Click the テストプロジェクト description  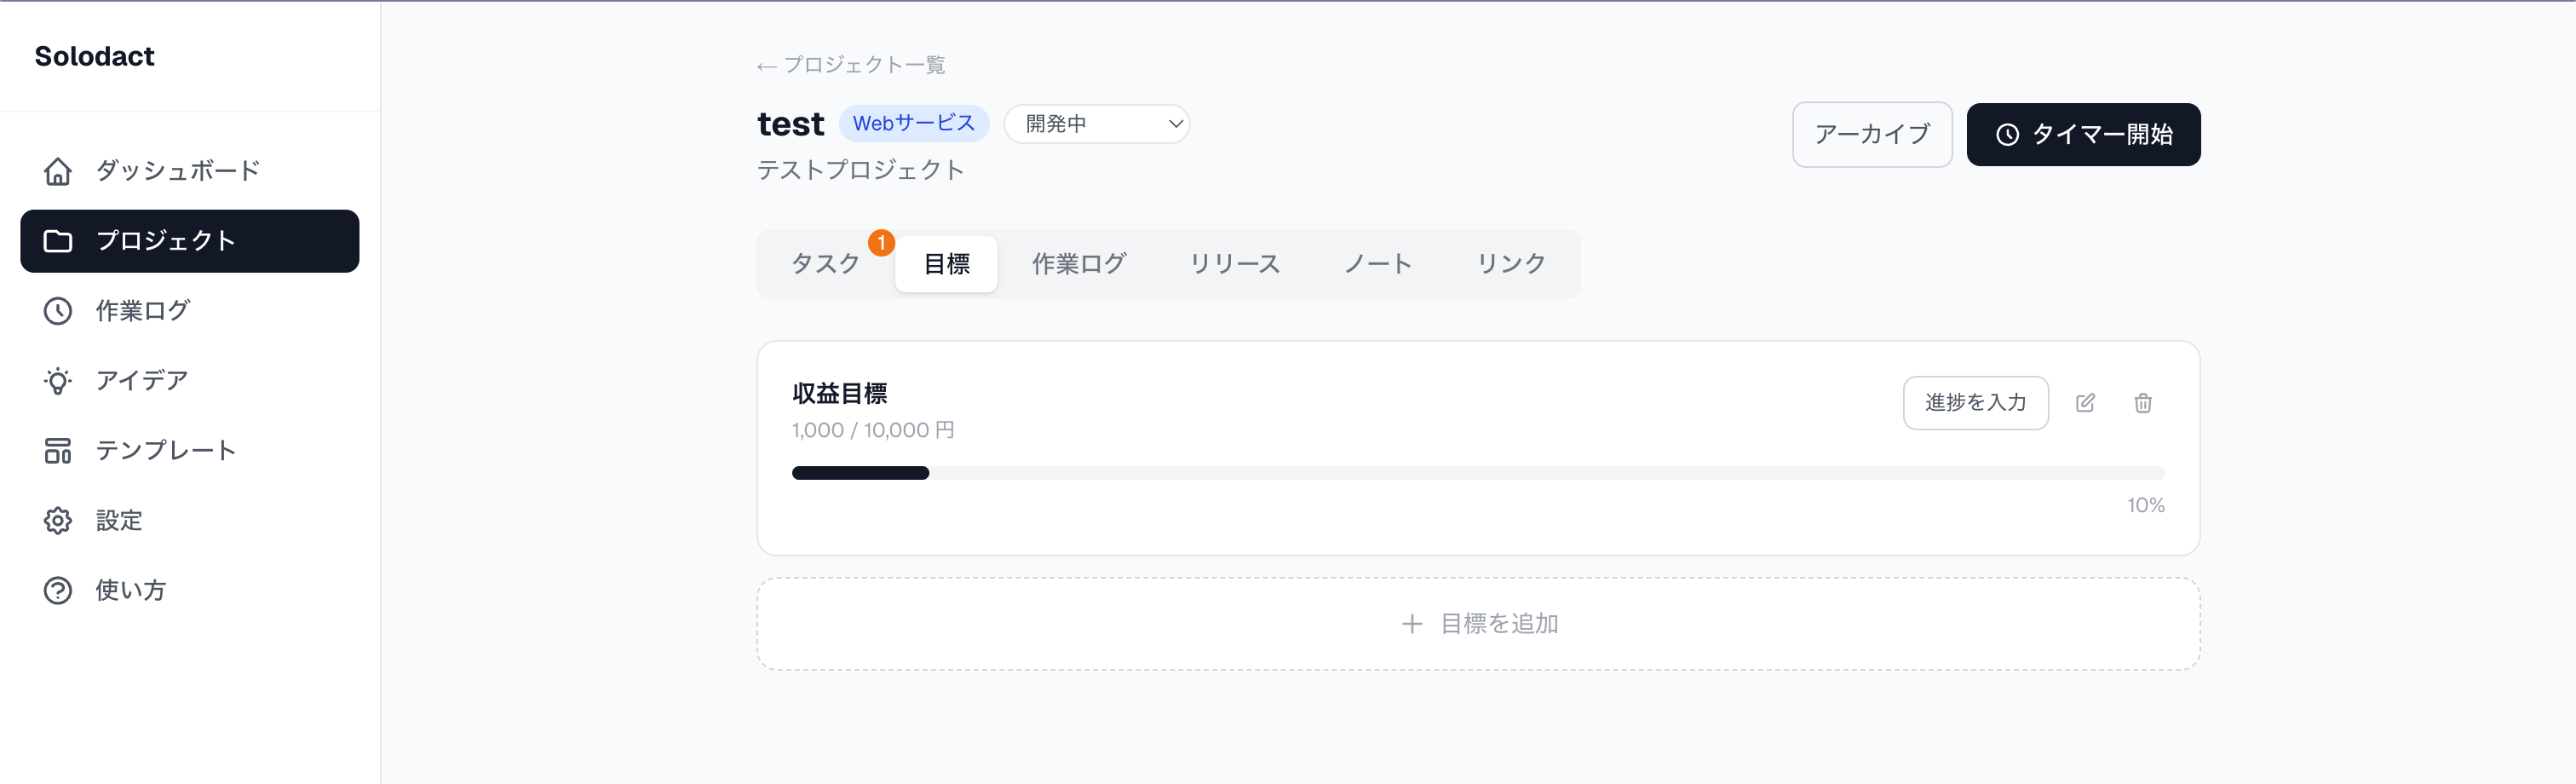[x=860, y=171]
